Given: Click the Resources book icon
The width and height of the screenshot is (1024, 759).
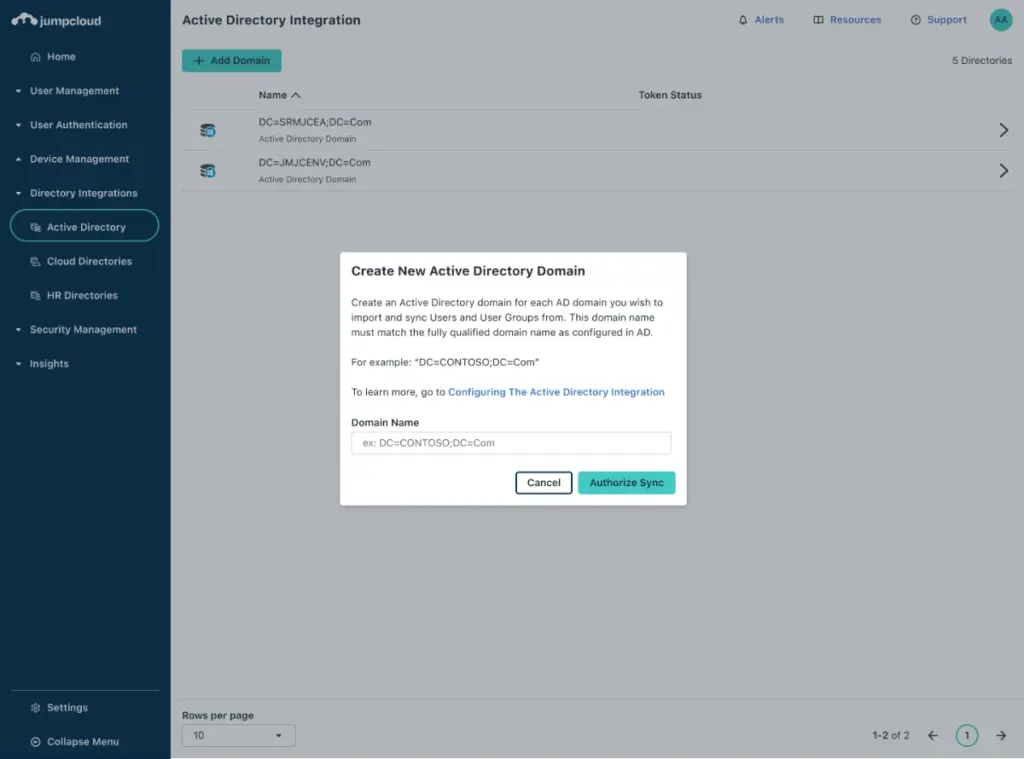Looking at the screenshot, I should tap(818, 20).
